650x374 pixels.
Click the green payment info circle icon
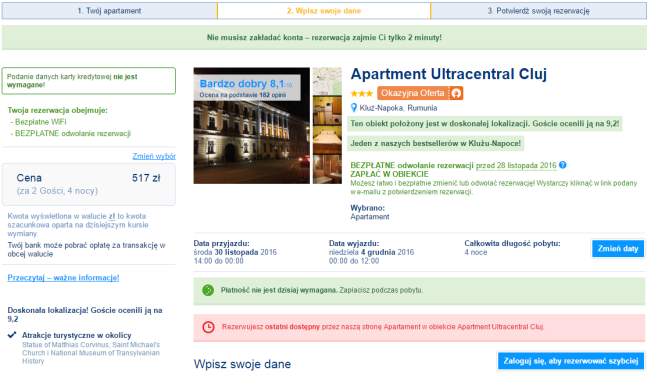click(x=208, y=290)
